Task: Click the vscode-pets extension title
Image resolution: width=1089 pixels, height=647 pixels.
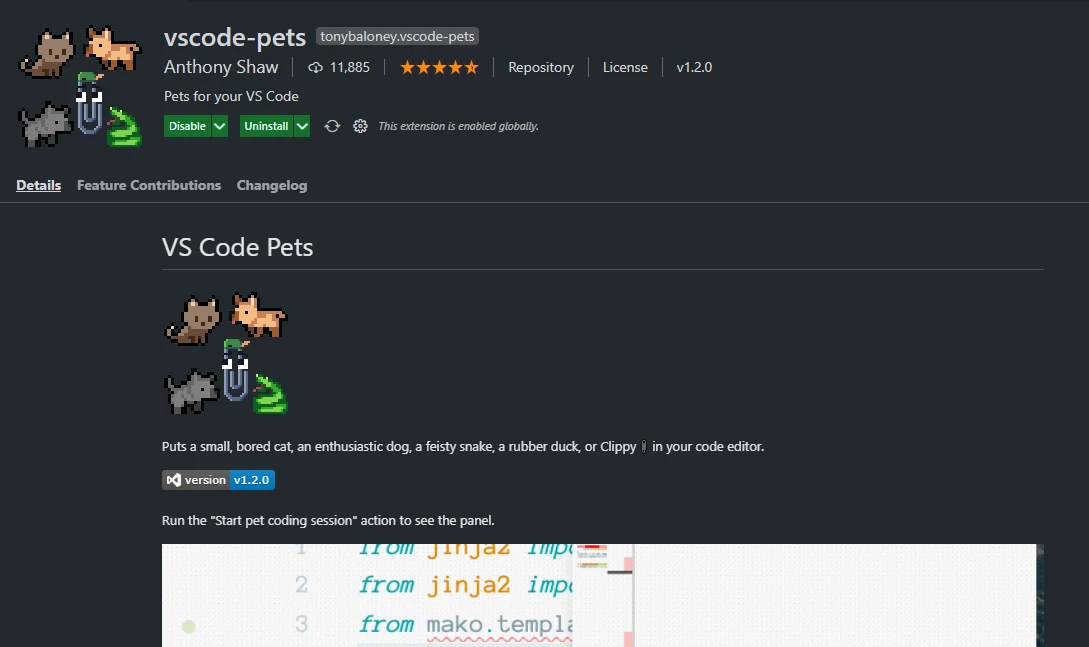Action: [235, 37]
